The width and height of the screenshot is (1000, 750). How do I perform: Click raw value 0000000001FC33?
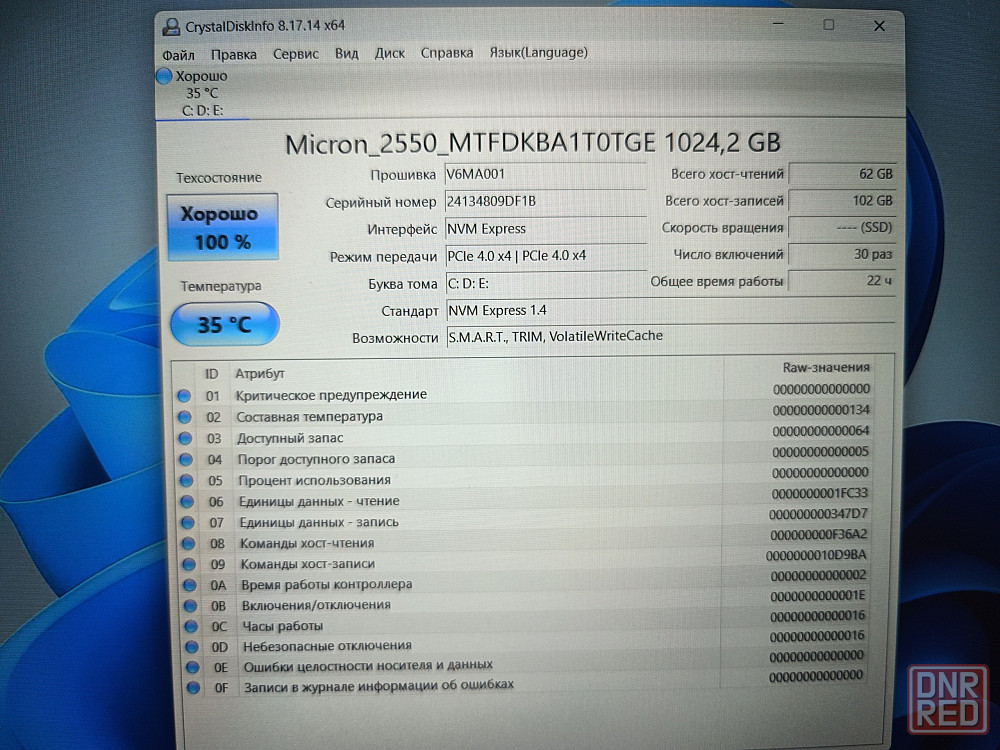(820, 493)
